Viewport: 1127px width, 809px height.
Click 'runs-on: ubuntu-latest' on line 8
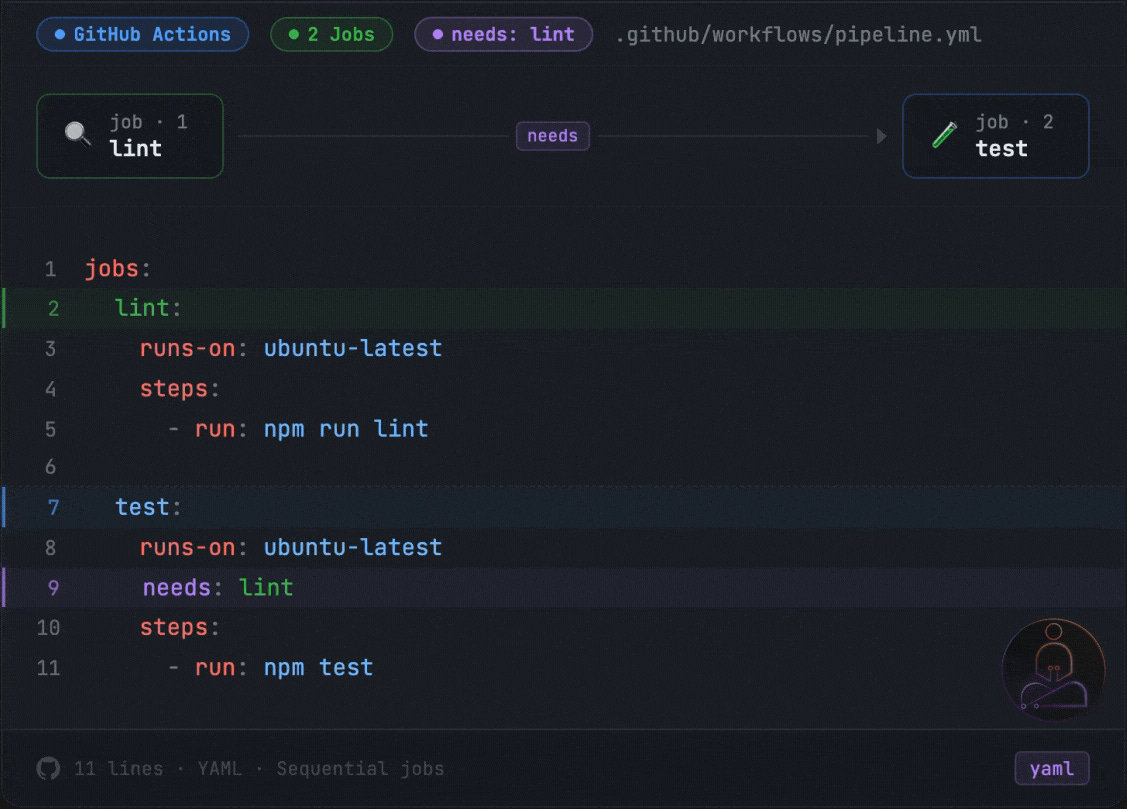point(290,547)
